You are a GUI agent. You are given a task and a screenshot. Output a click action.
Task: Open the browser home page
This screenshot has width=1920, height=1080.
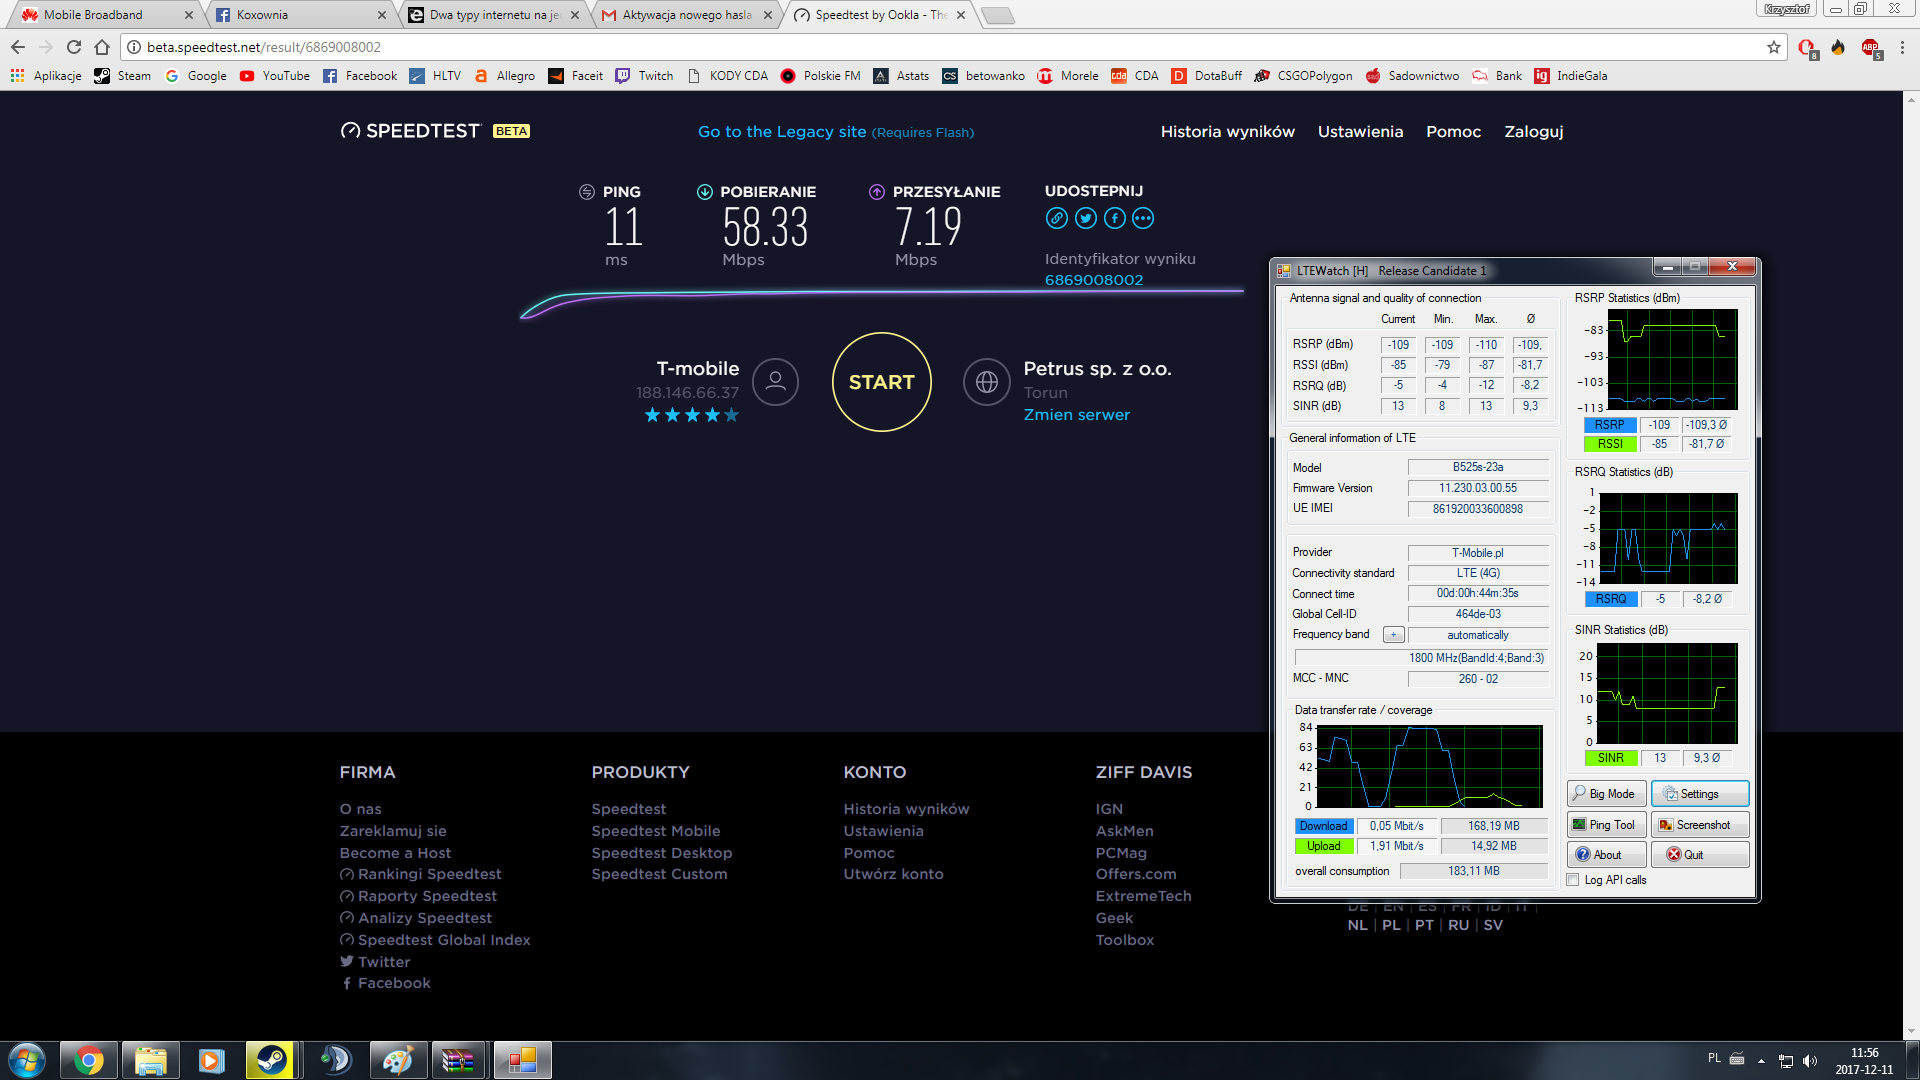pyautogui.click(x=102, y=47)
